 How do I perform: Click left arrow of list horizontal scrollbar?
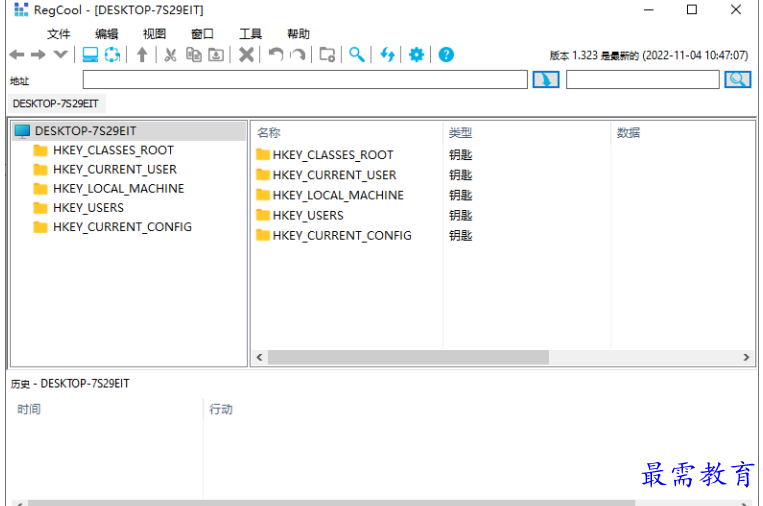tap(259, 357)
